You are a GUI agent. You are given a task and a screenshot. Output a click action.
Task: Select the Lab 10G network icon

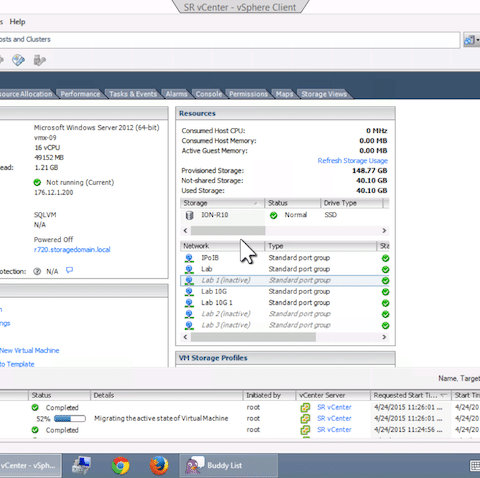coord(189,292)
